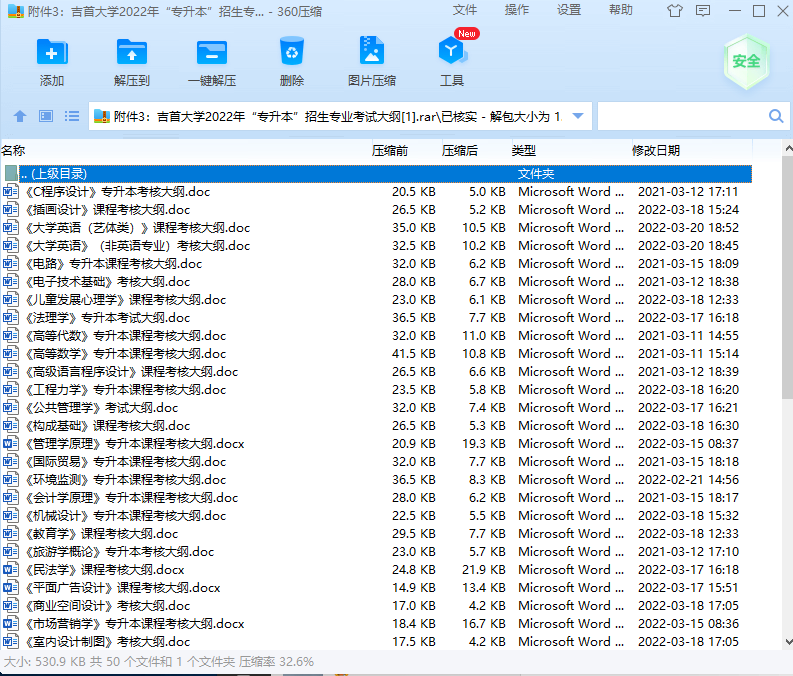The height and width of the screenshot is (676, 793).
Task: Open the 工具 (Tools) icon marked New
Action: click(452, 61)
